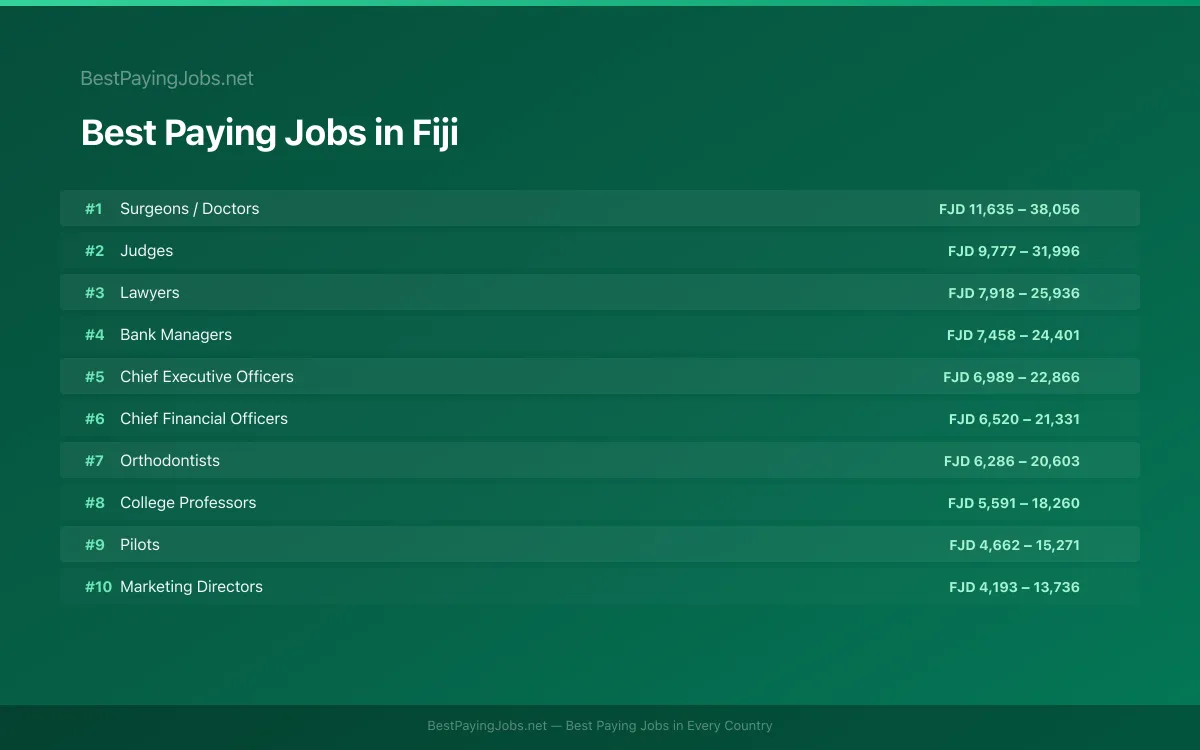1200x750 pixels.
Task: Click the 'Best Paying Jobs in Fiji' heading
Action: tap(270, 133)
